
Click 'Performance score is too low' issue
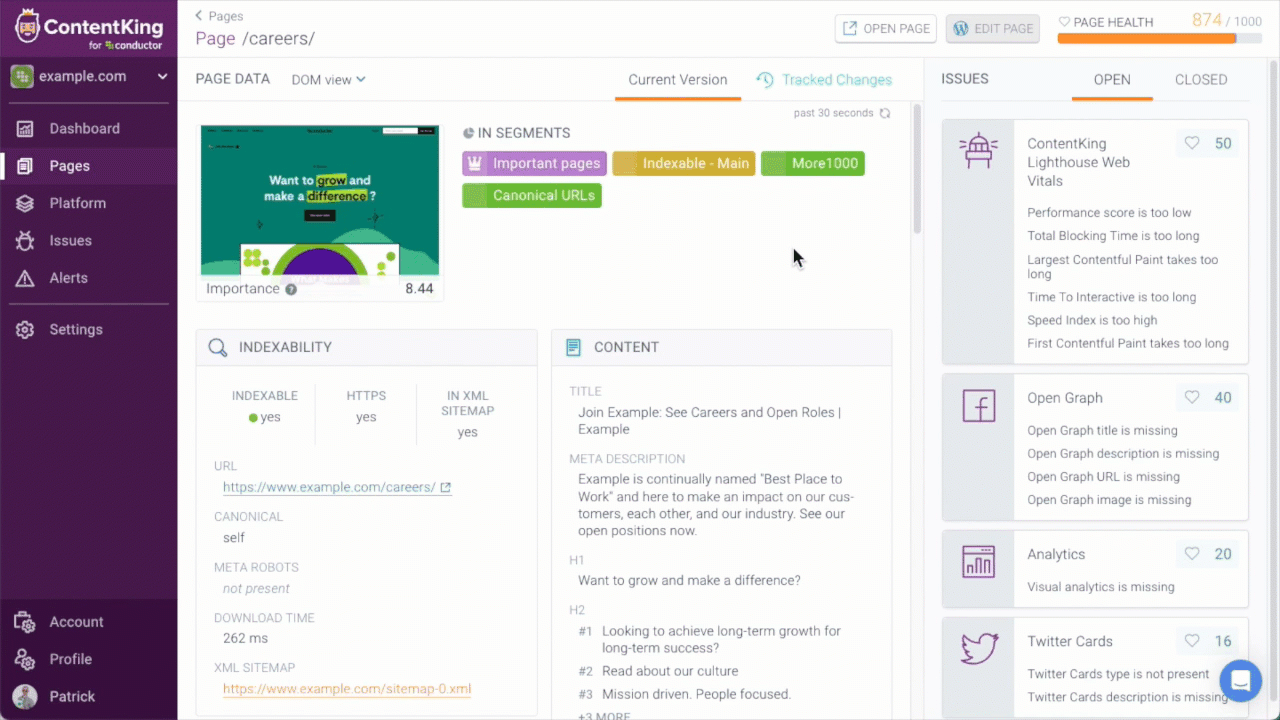point(1109,213)
